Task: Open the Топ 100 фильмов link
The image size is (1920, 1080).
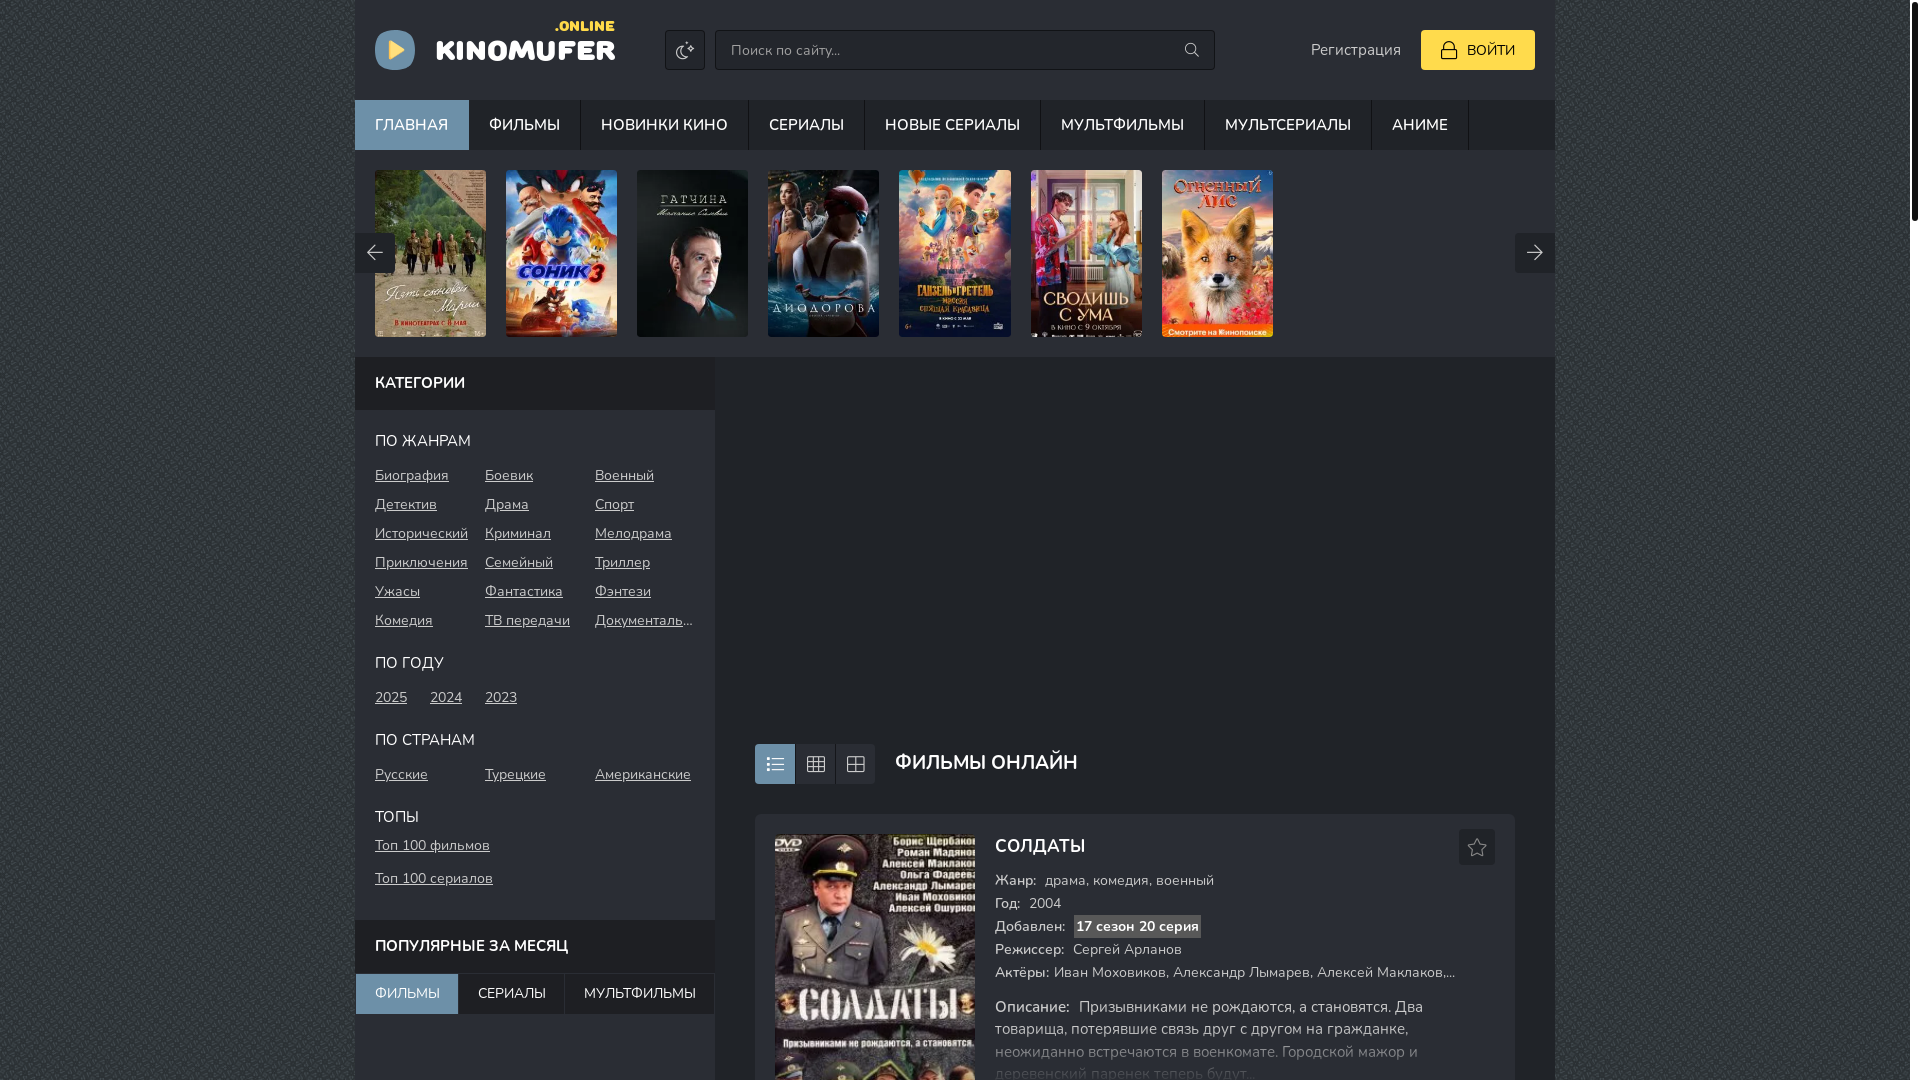Action: tap(432, 845)
